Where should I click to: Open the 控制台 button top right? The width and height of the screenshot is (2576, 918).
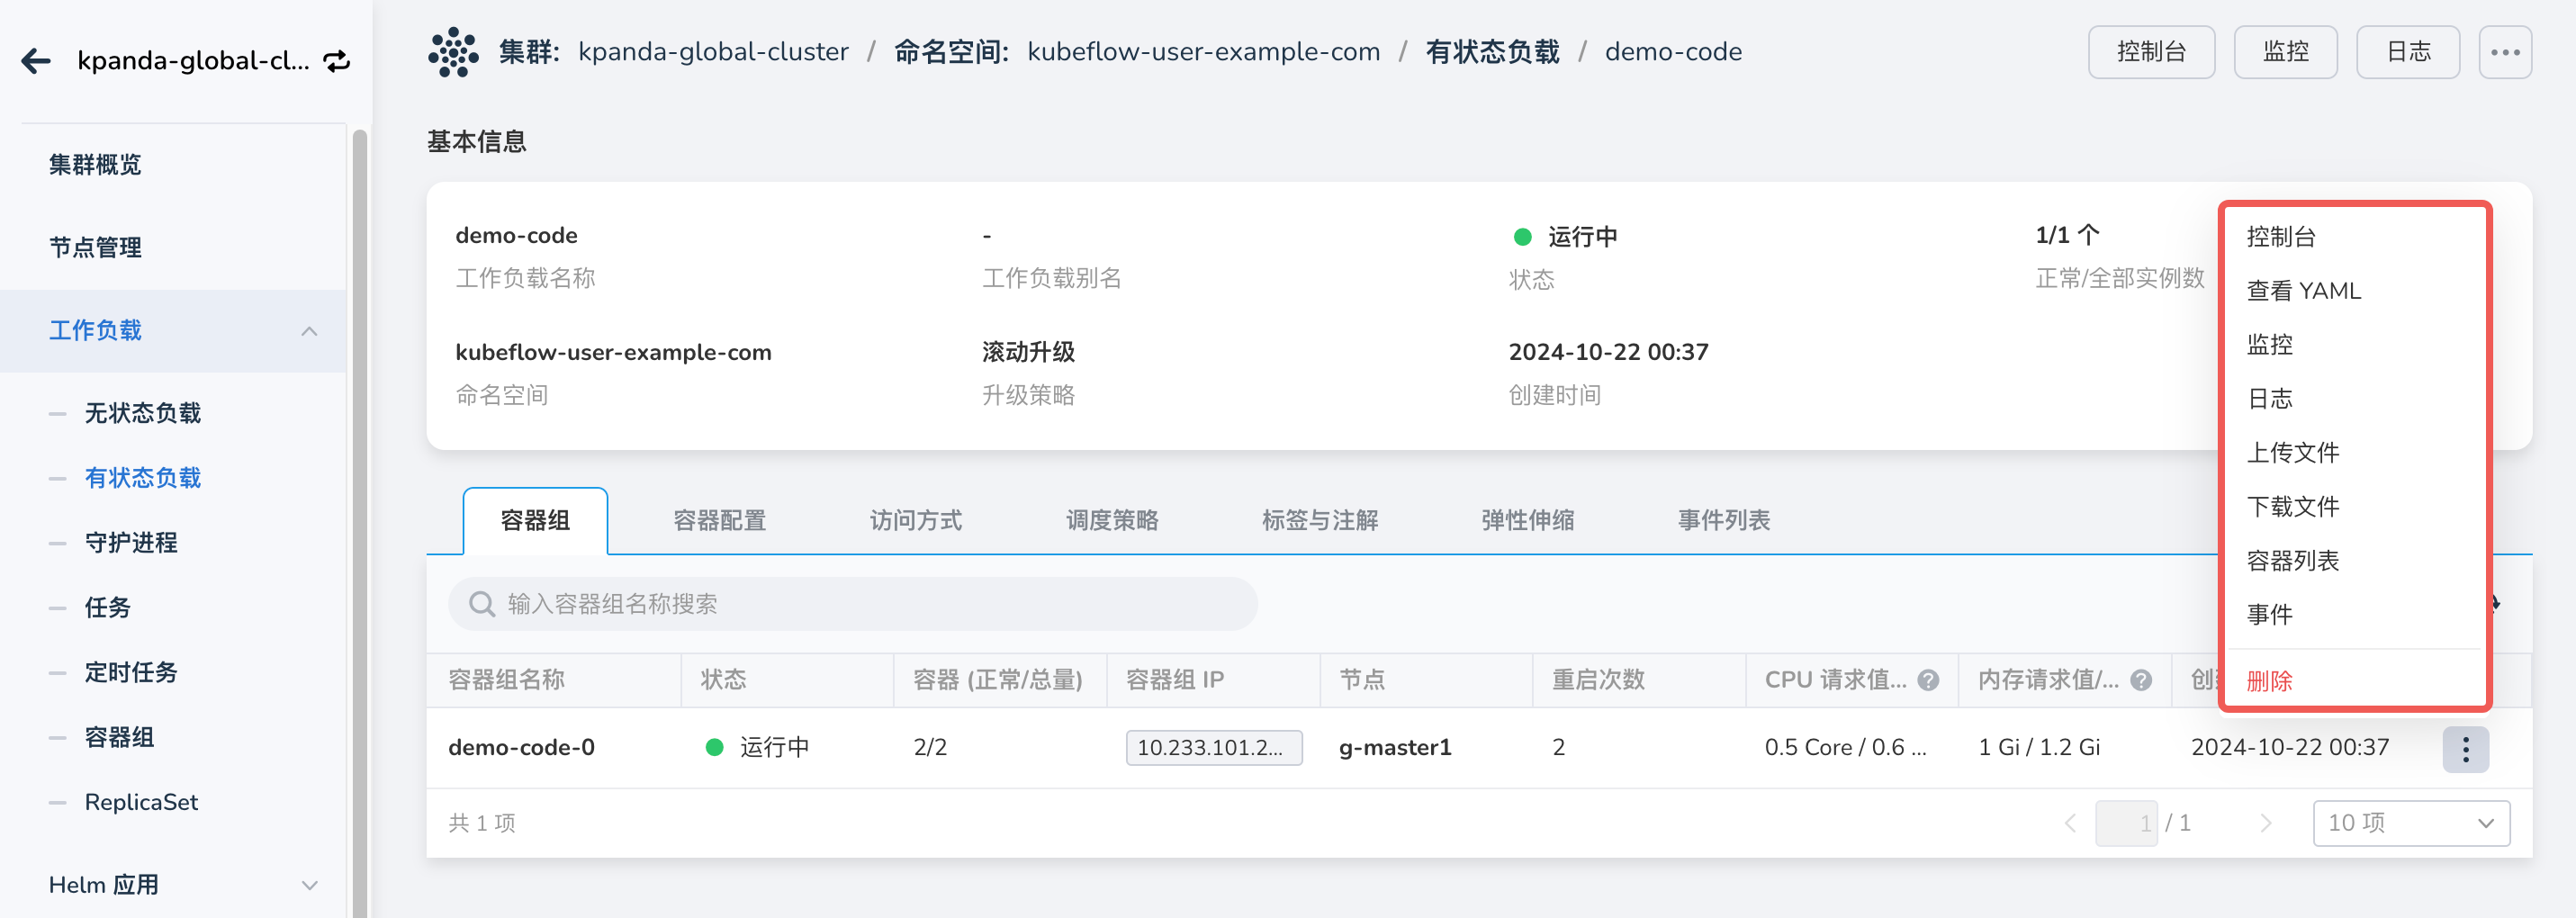2151,51
